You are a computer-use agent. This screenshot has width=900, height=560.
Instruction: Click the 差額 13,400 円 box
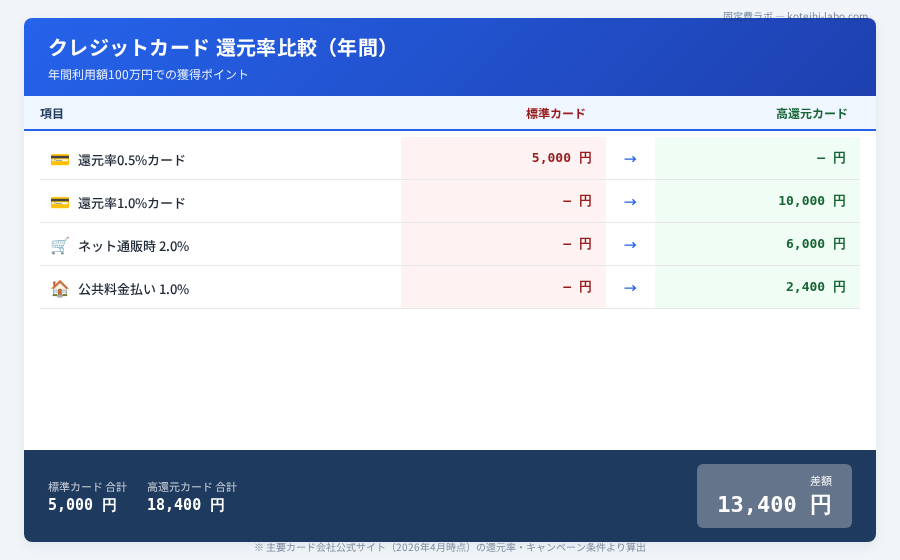click(774, 496)
